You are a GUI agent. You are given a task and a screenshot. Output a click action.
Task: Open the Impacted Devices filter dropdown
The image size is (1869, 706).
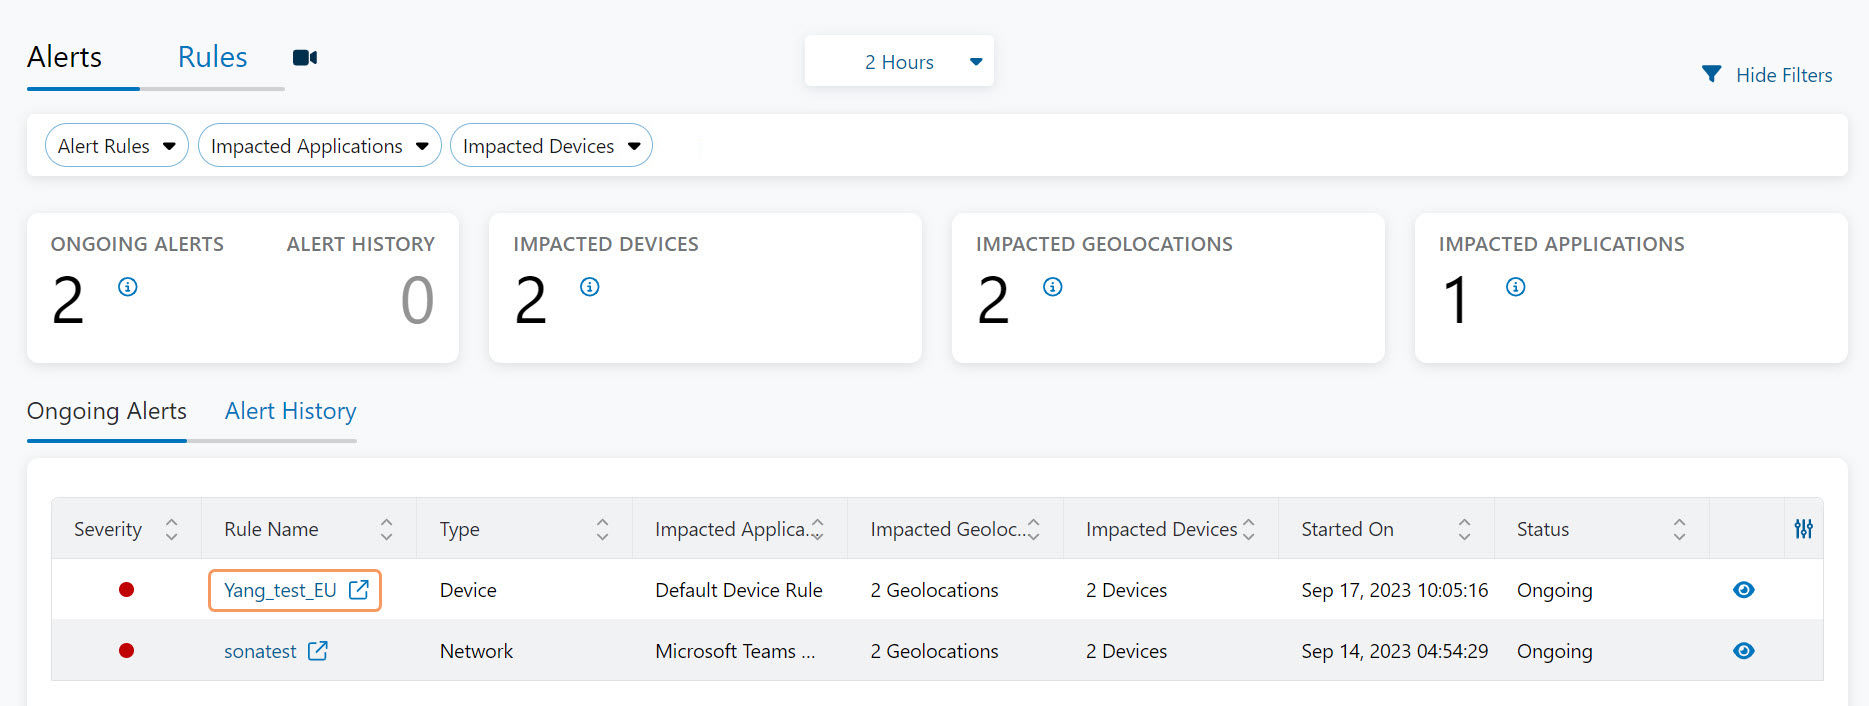pos(551,146)
